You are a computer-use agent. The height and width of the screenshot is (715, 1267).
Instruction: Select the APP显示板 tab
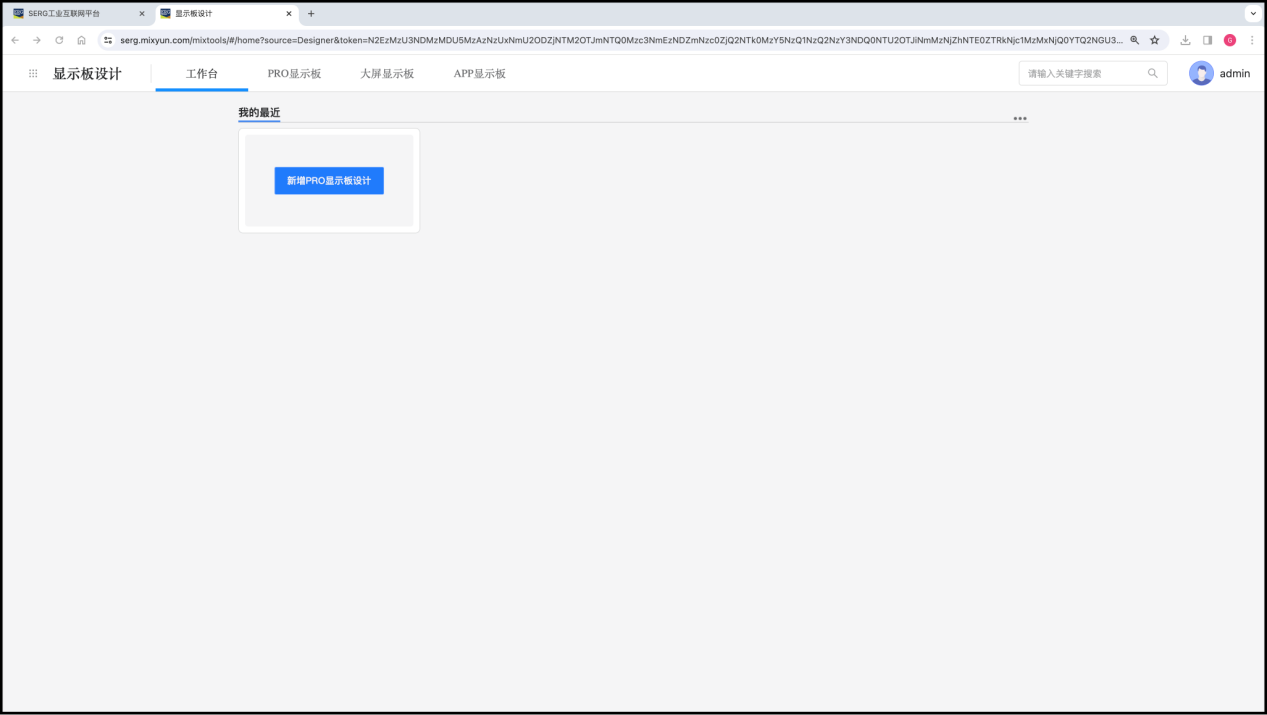point(479,74)
